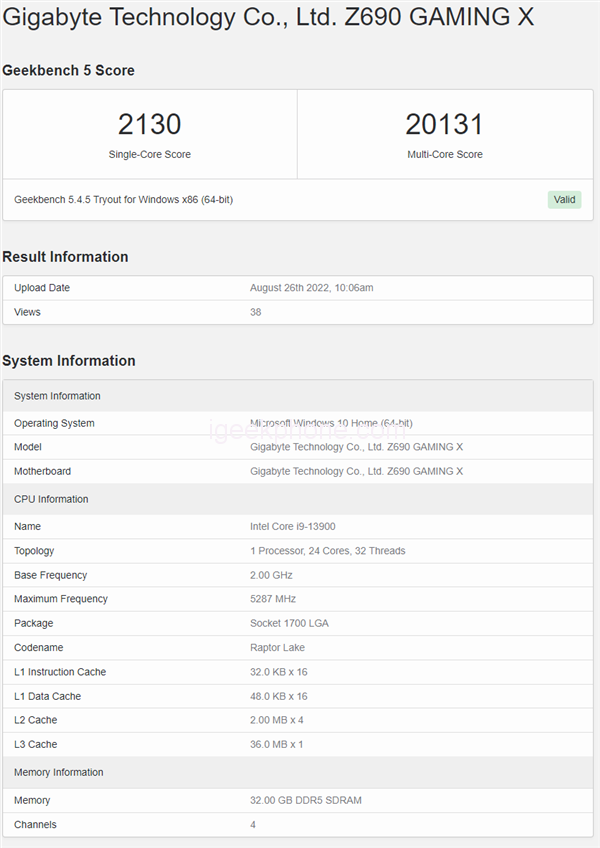The height and width of the screenshot is (848, 600).
Task: Click the Memory value 32.00 GB DDR5
Action: pyautogui.click(x=305, y=800)
